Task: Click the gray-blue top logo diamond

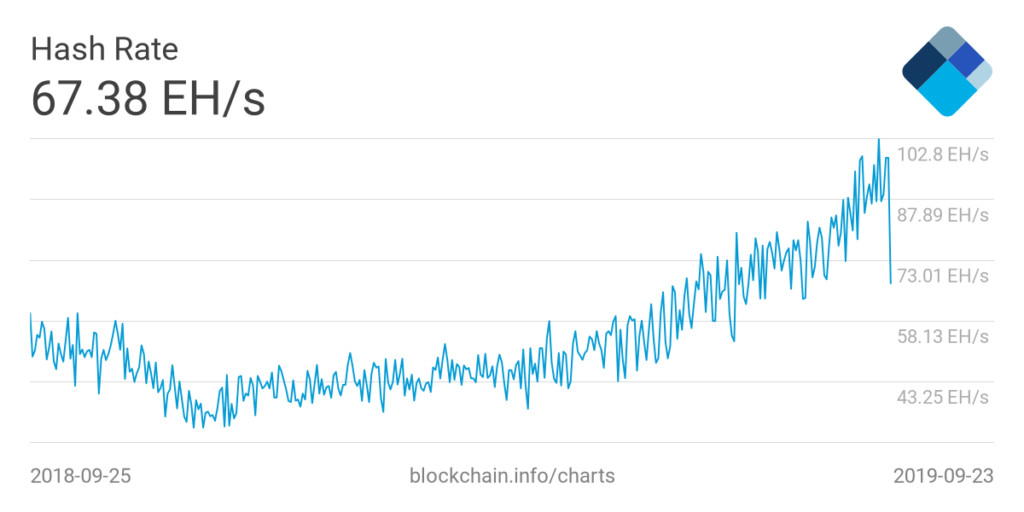Action: click(947, 43)
